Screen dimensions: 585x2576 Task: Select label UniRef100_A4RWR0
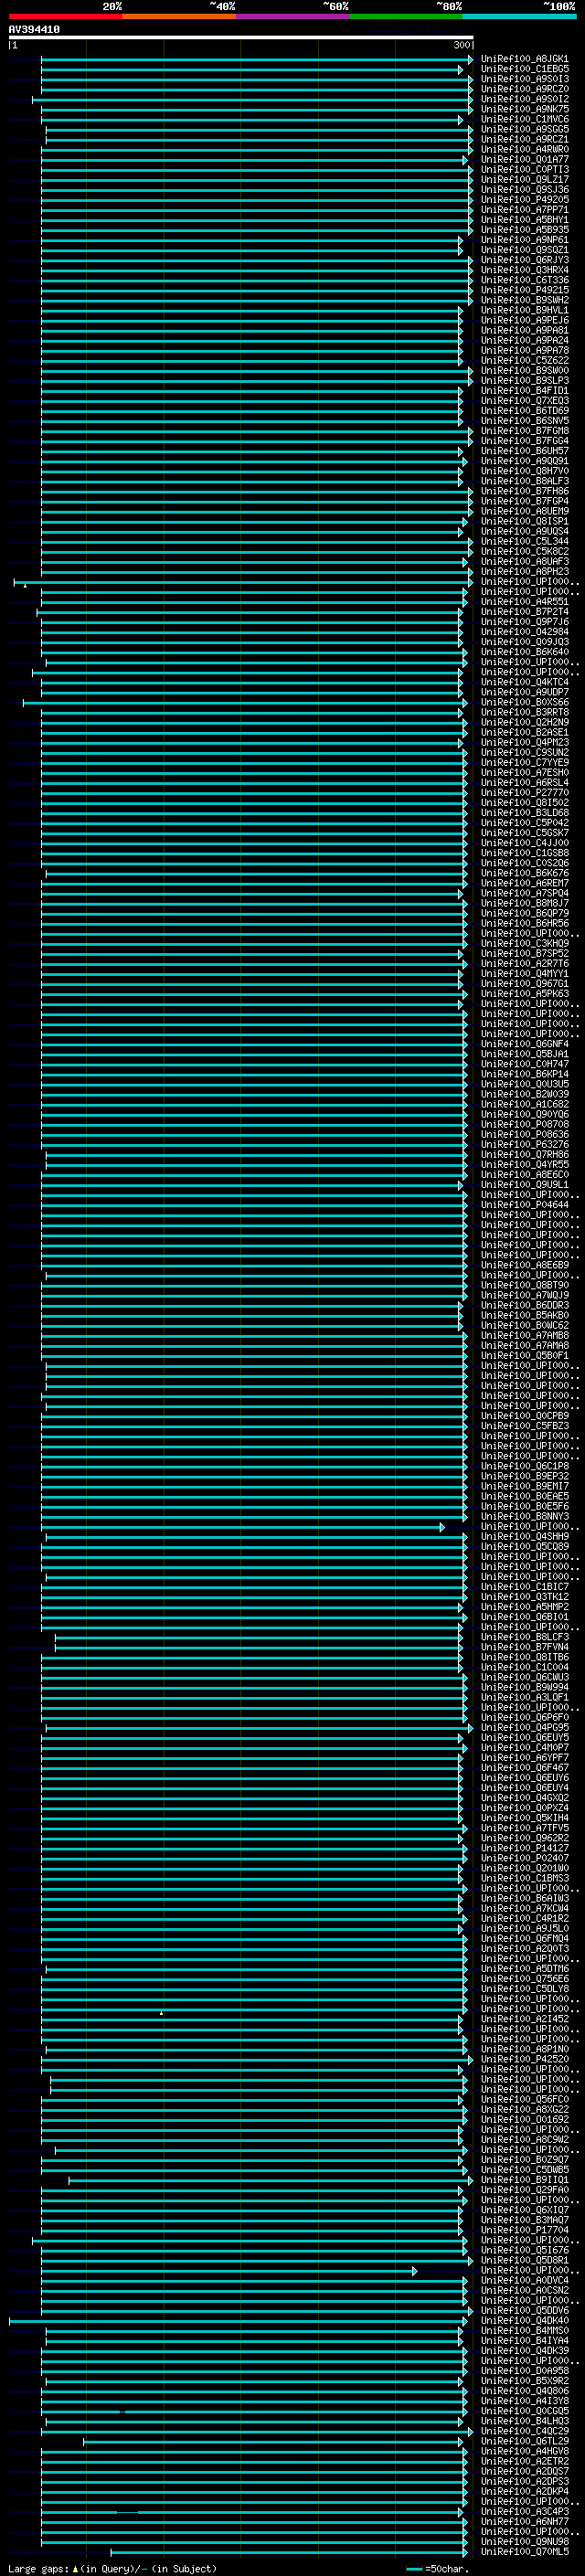(x=524, y=149)
